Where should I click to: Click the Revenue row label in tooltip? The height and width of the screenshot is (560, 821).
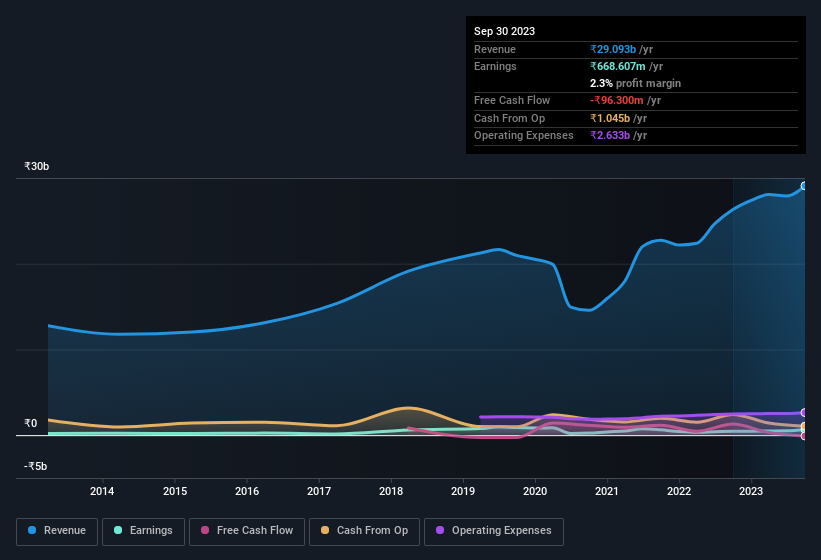(x=495, y=49)
